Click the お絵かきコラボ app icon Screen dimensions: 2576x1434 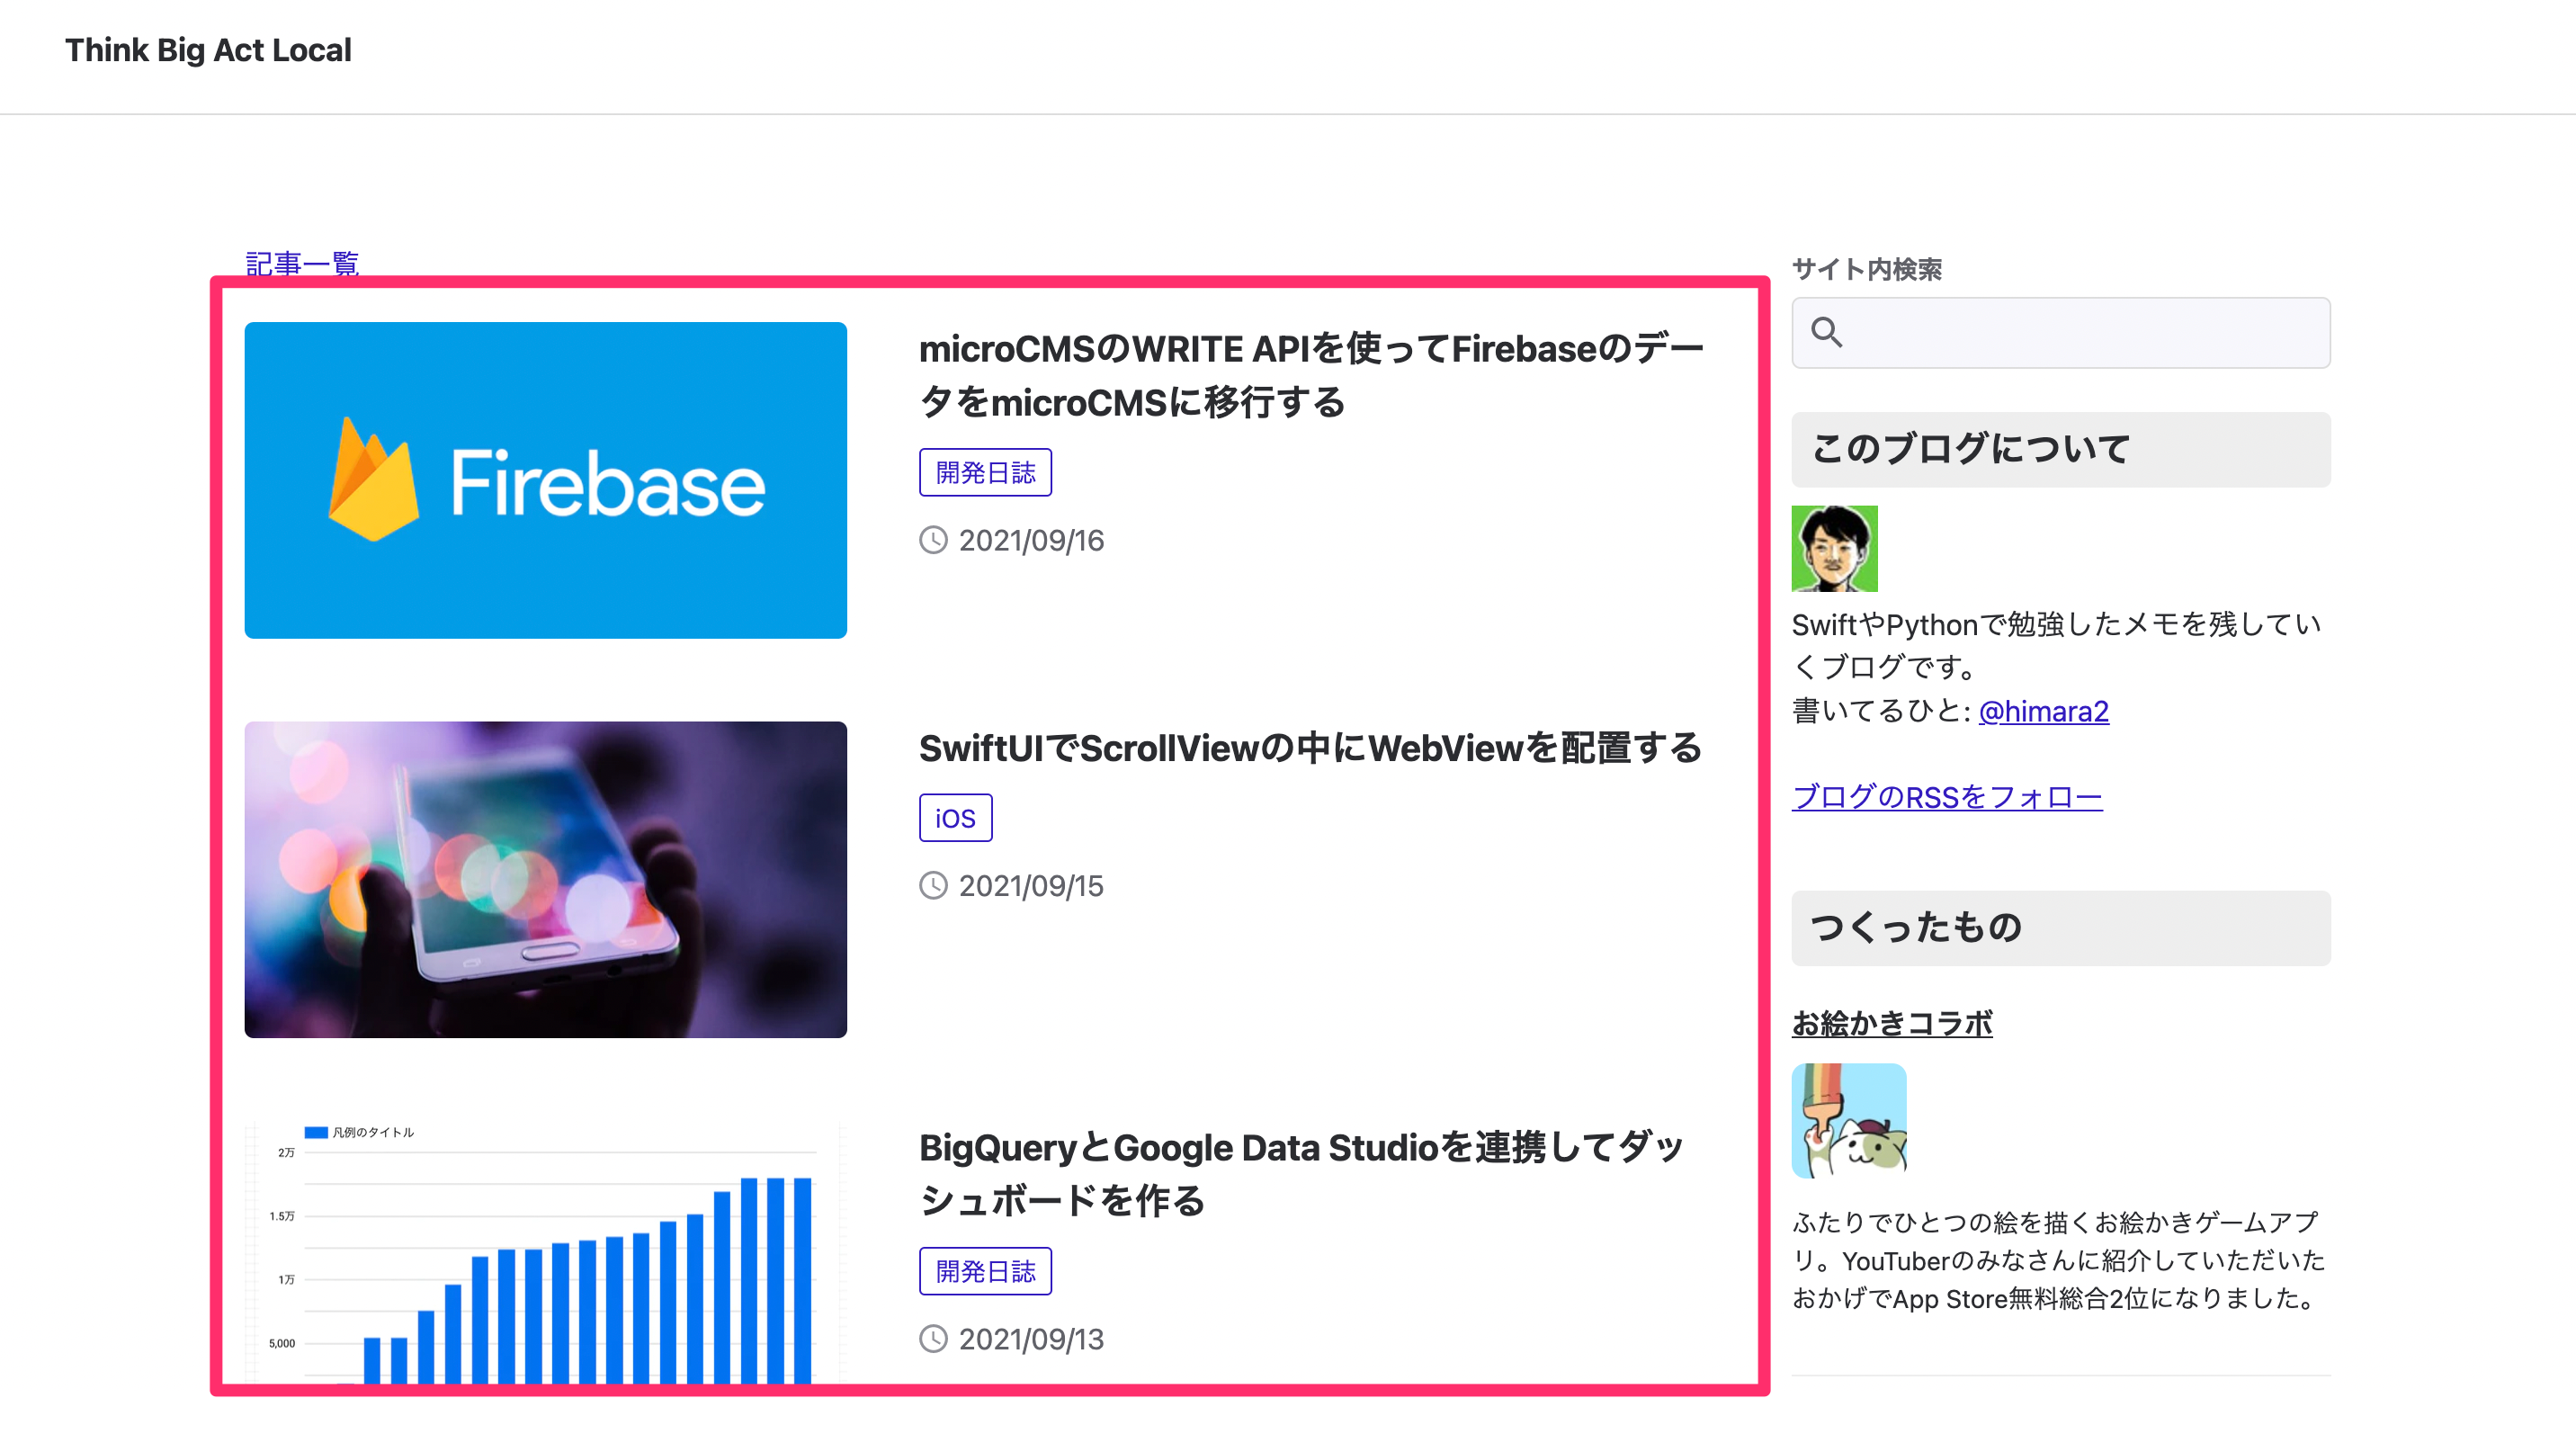(1848, 1120)
